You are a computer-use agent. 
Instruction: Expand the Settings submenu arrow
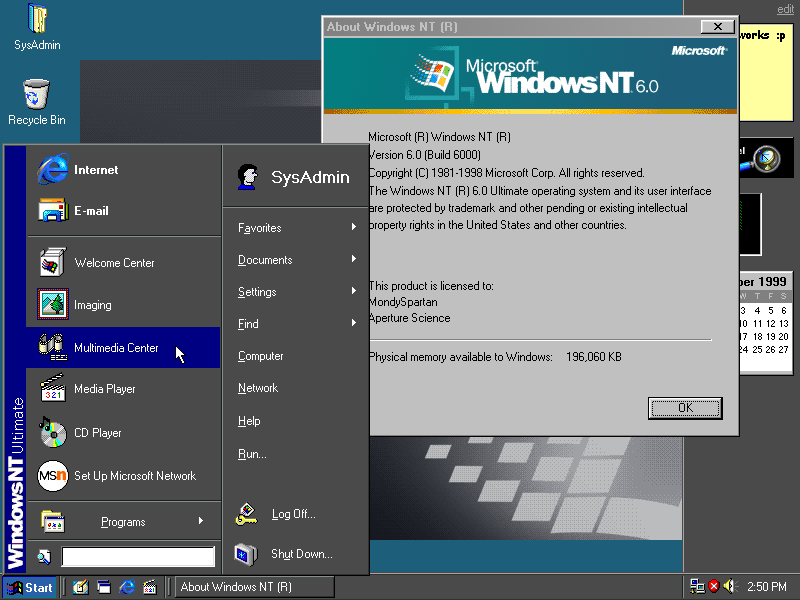[x=354, y=291]
